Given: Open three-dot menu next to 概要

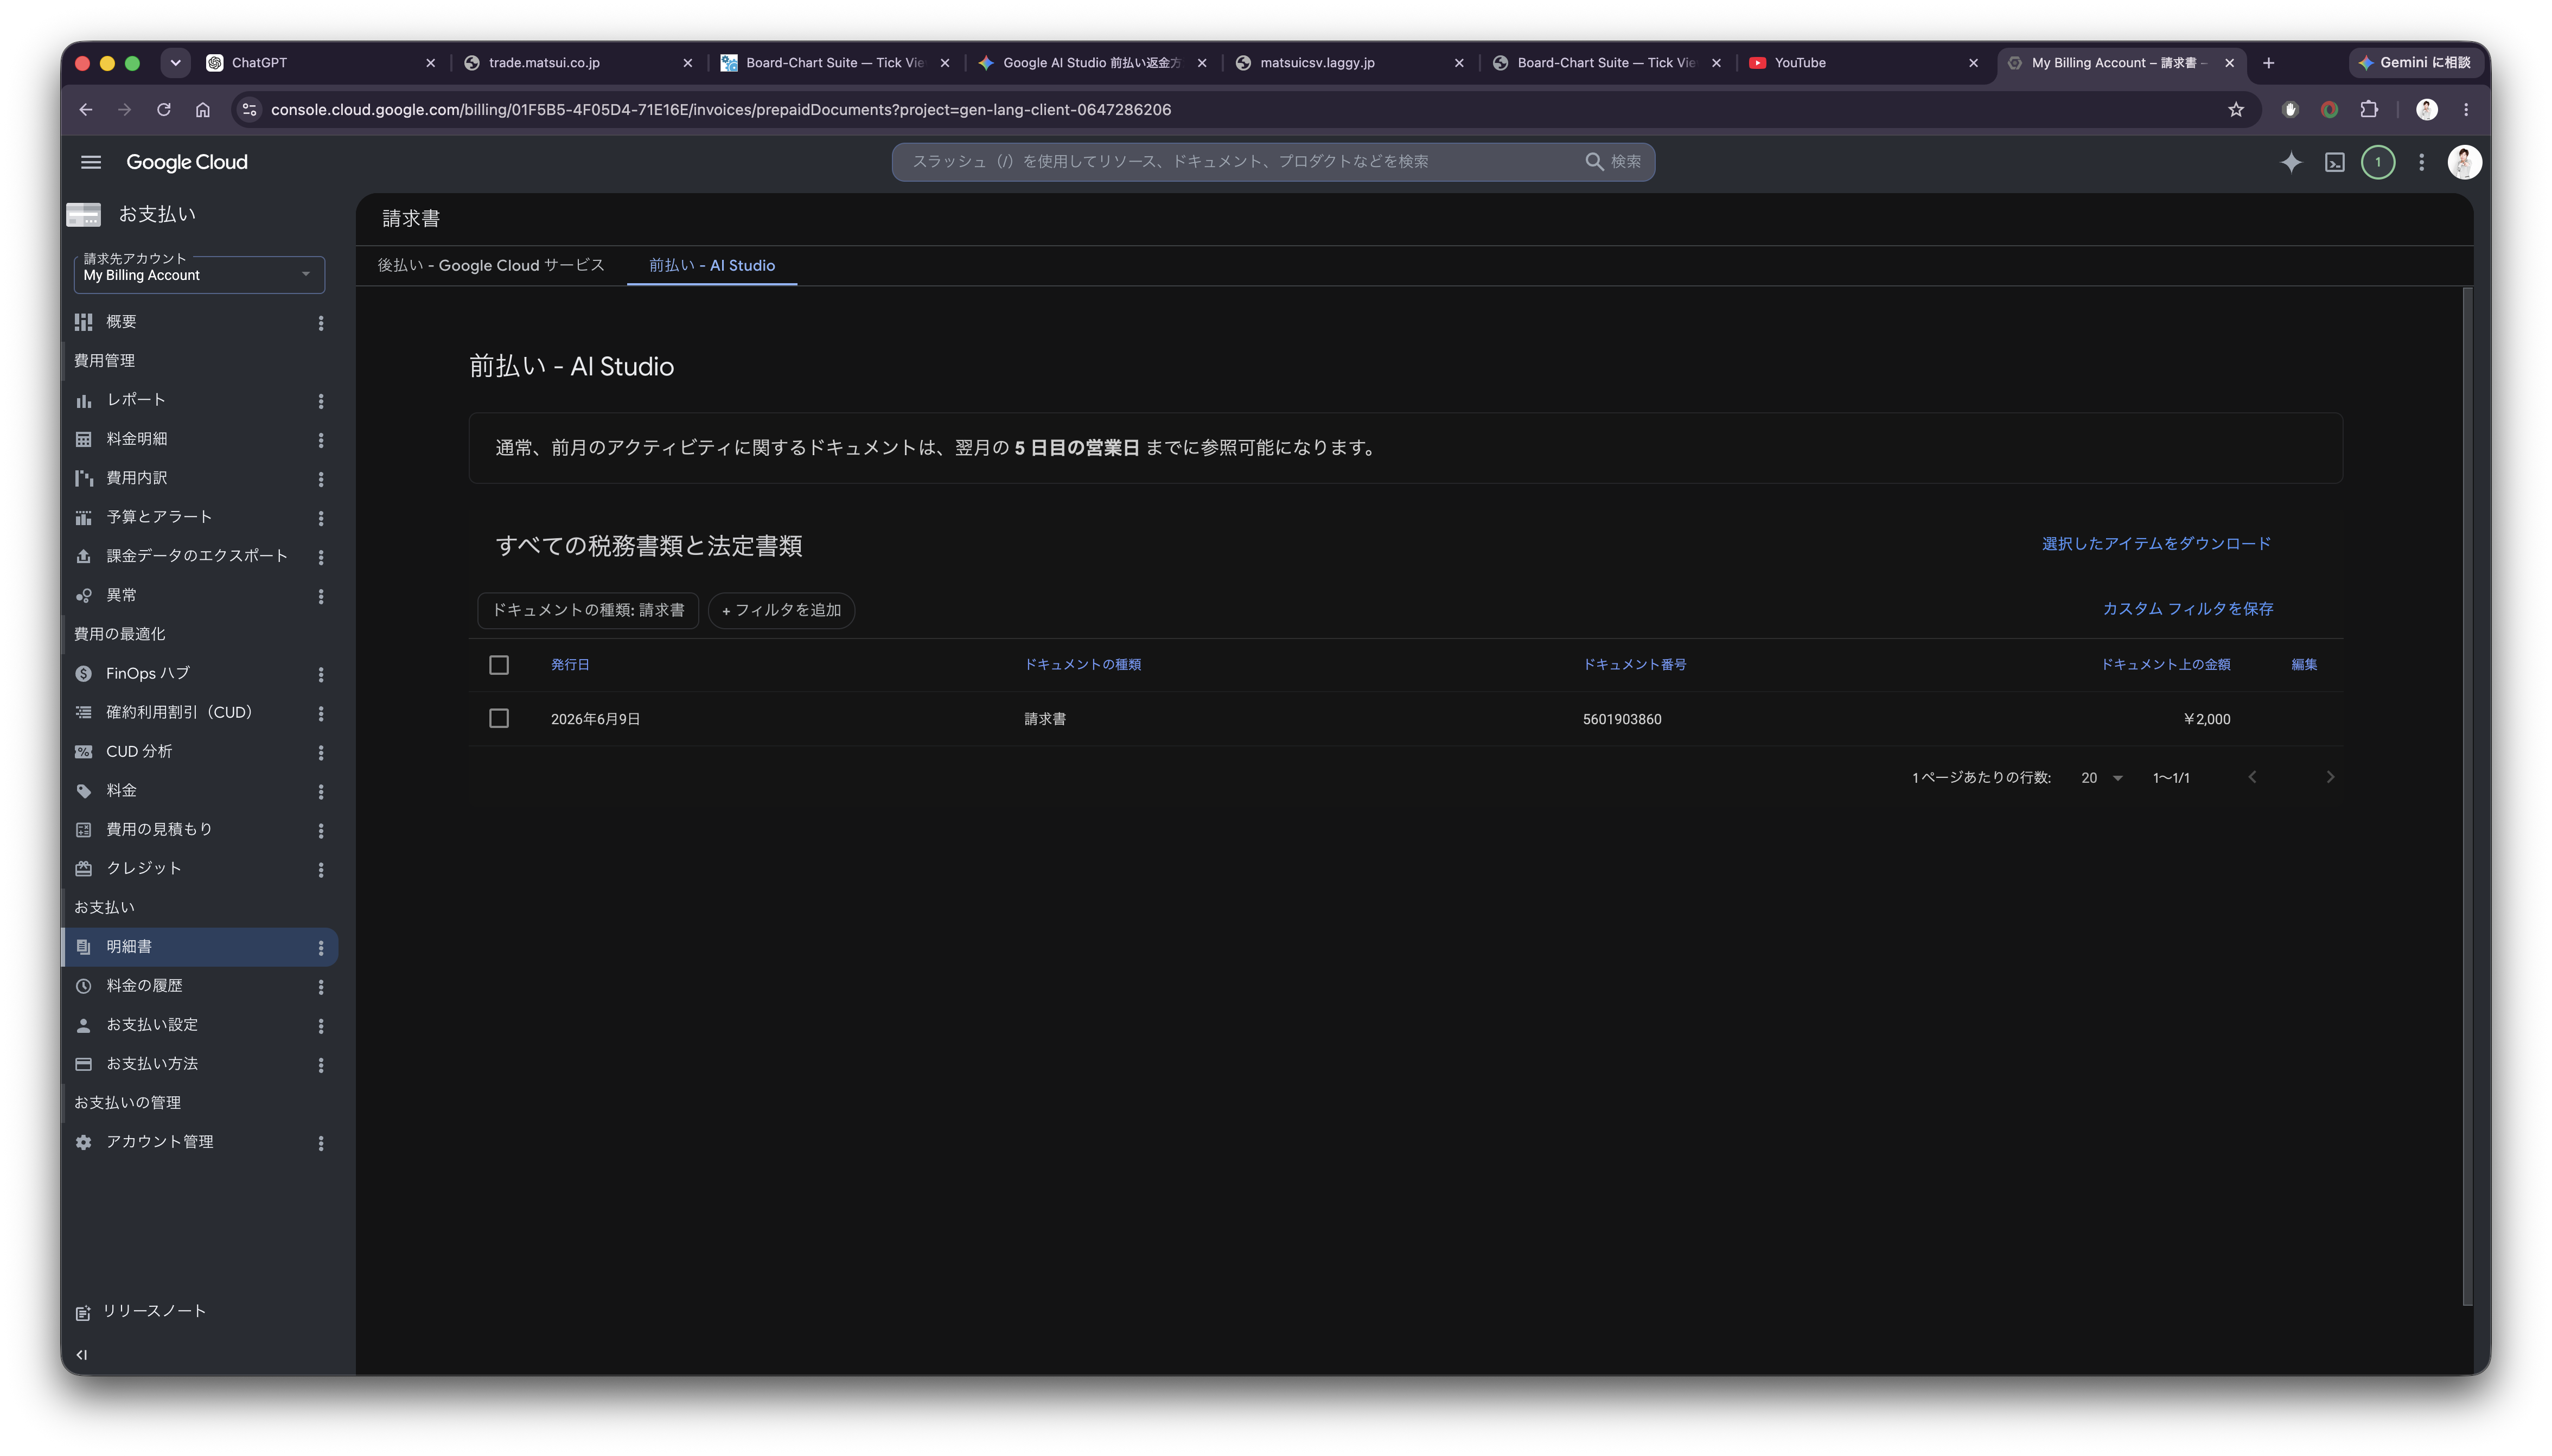Looking at the screenshot, I should (321, 323).
